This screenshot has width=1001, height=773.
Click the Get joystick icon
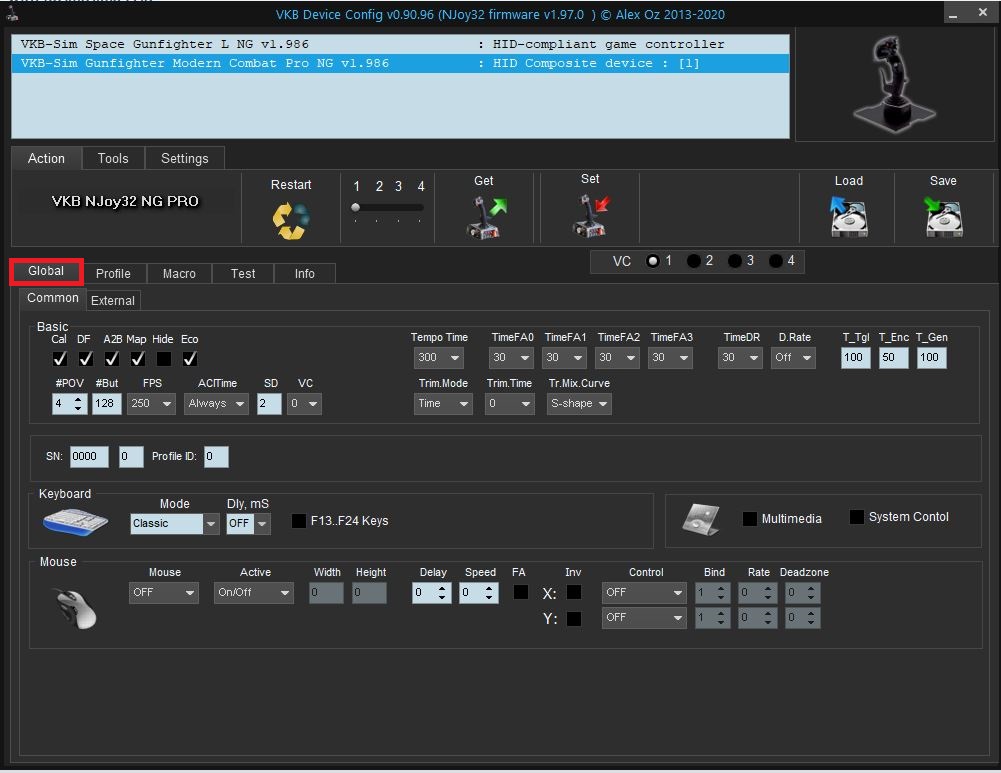click(486, 216)
